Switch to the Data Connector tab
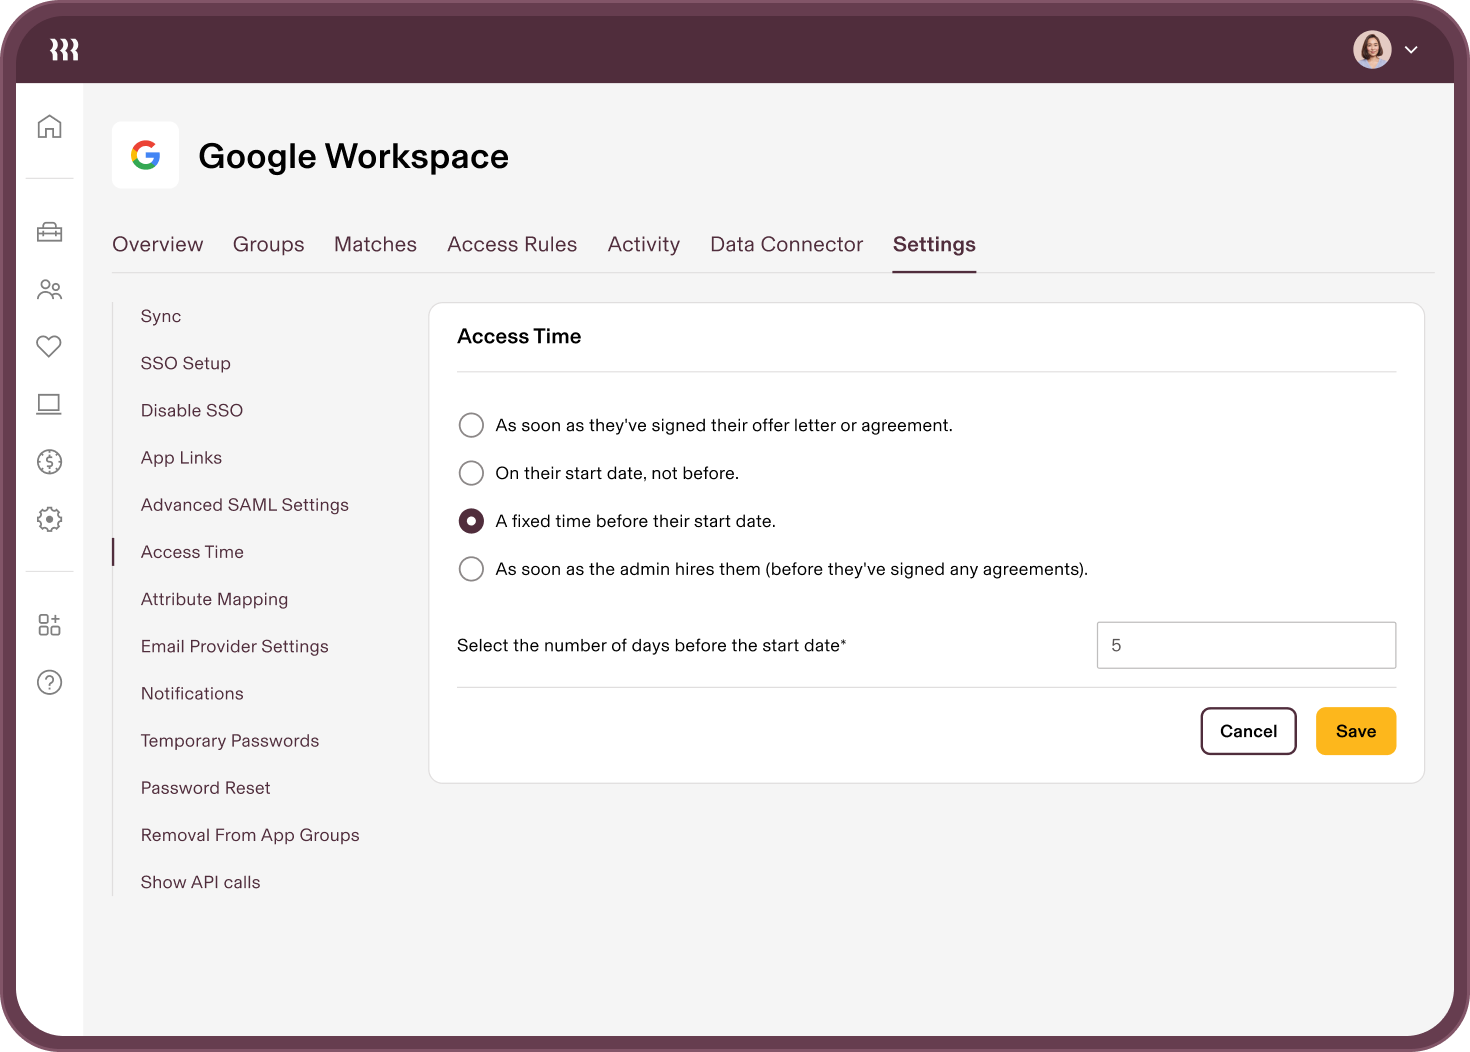1470x1052 pixels. [x=787, y=244]
